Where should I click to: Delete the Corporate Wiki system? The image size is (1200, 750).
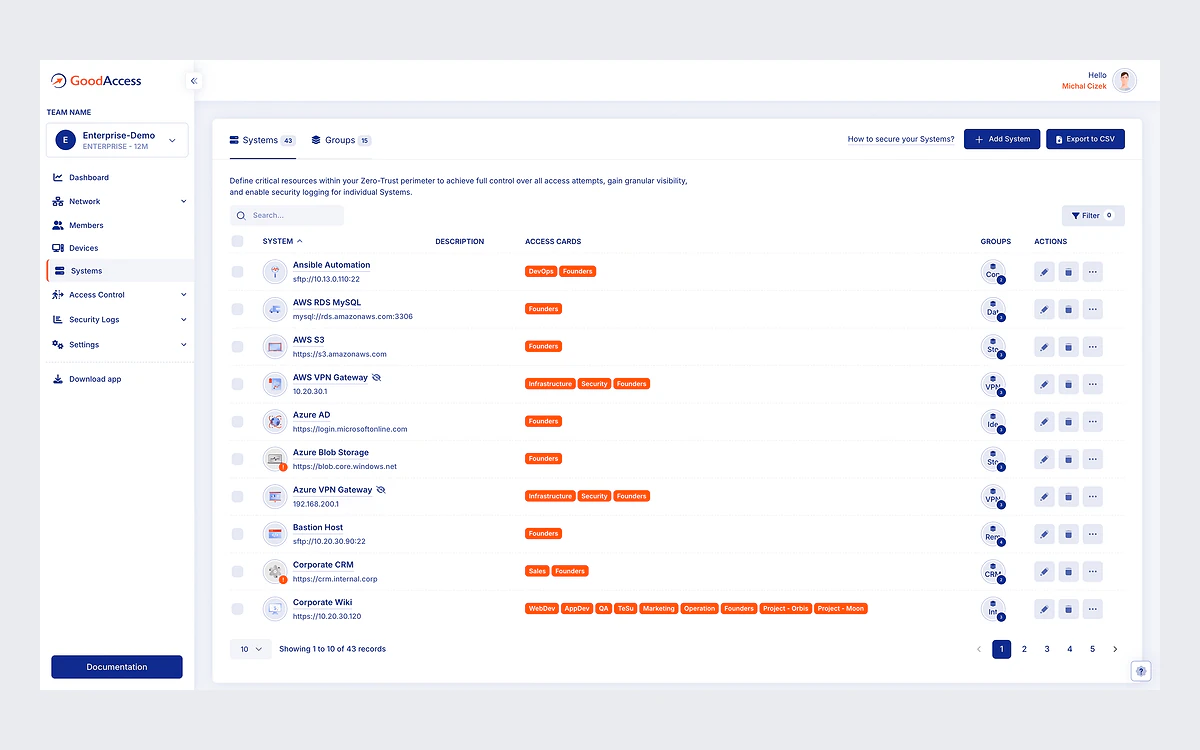click(1068, 609)
